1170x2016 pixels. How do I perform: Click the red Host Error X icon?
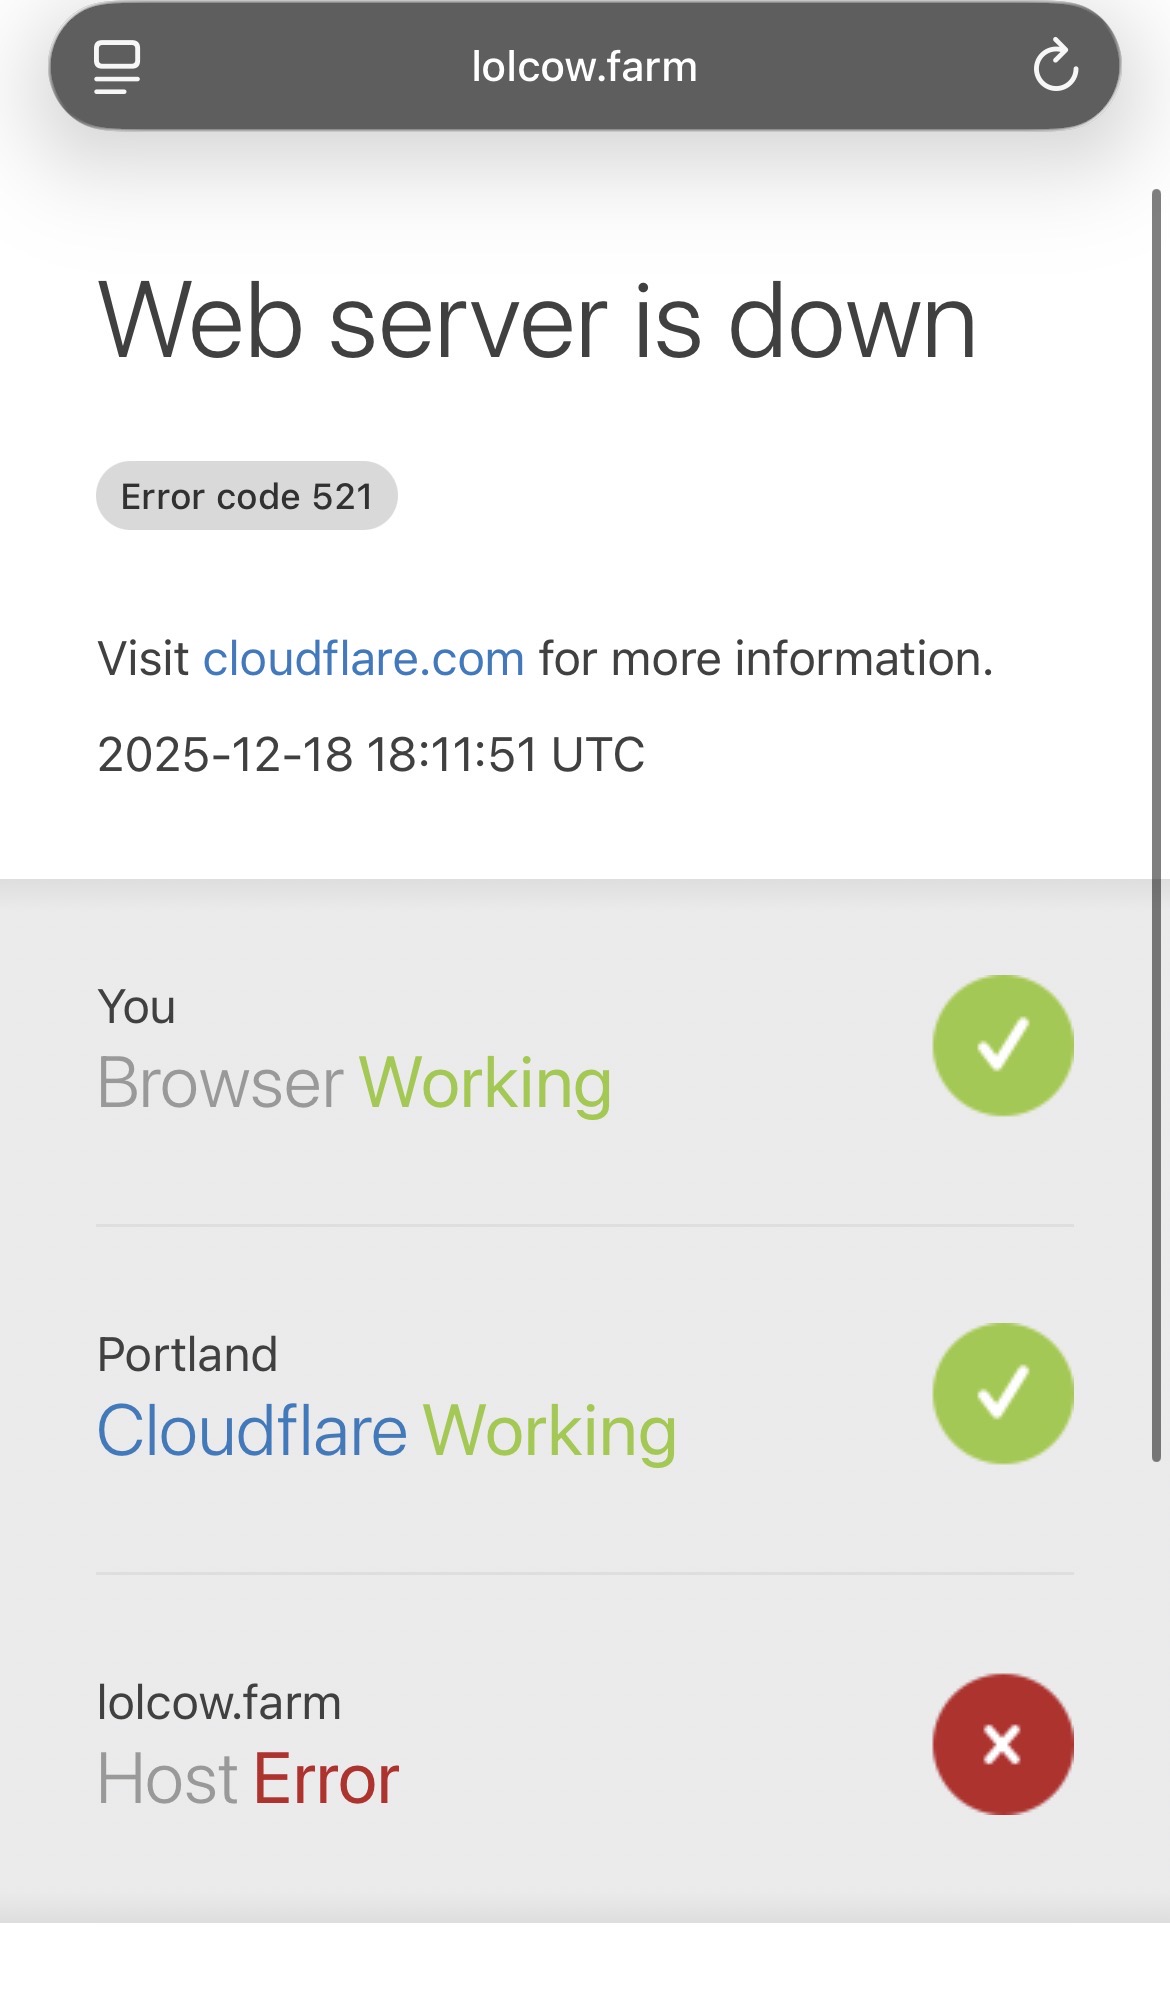point(1003,1744)
